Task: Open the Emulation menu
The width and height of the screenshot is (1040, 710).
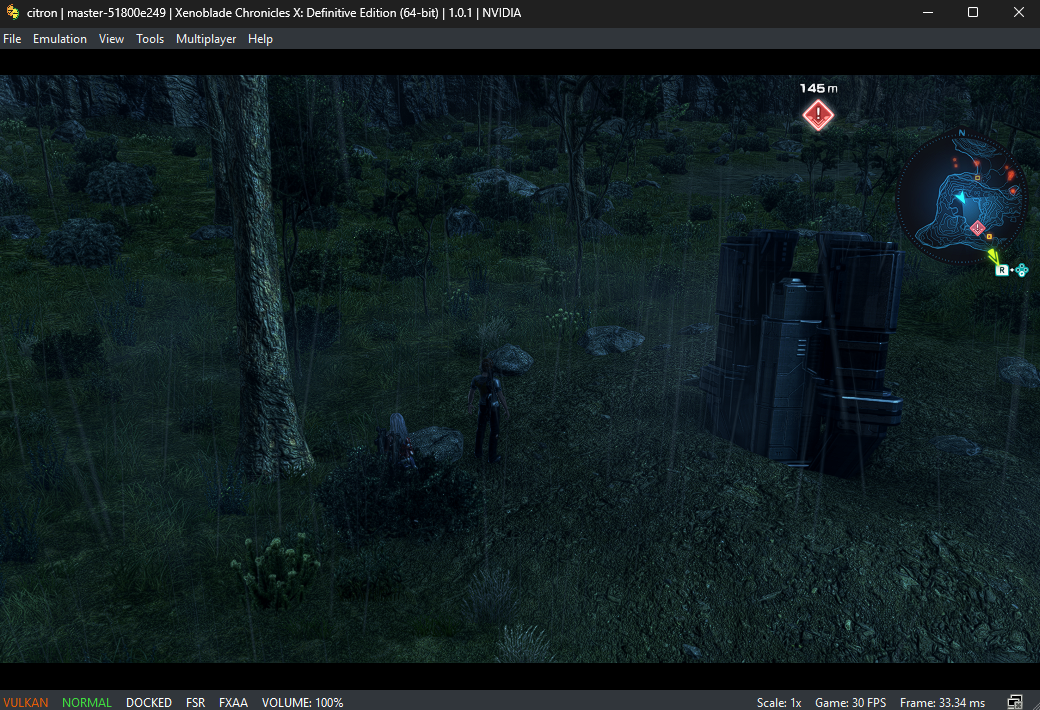Action: [60, 38]
